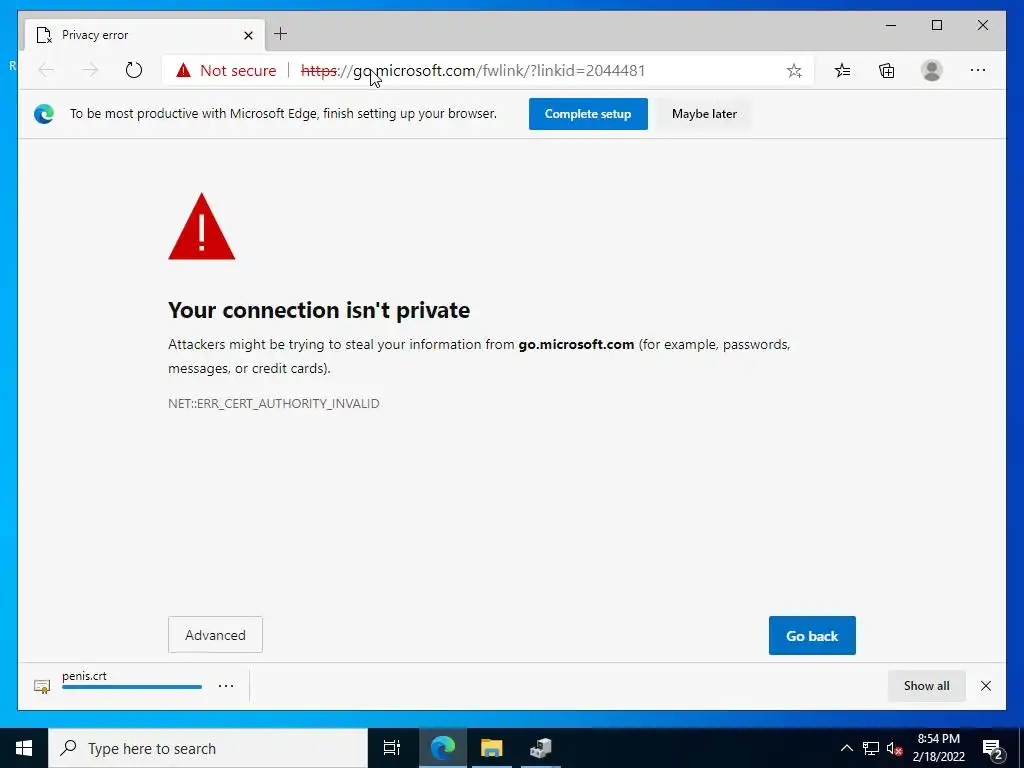Open Settings and more ellipsis menu
Viewport: 1024px width, 768px height.
point(978,71)
